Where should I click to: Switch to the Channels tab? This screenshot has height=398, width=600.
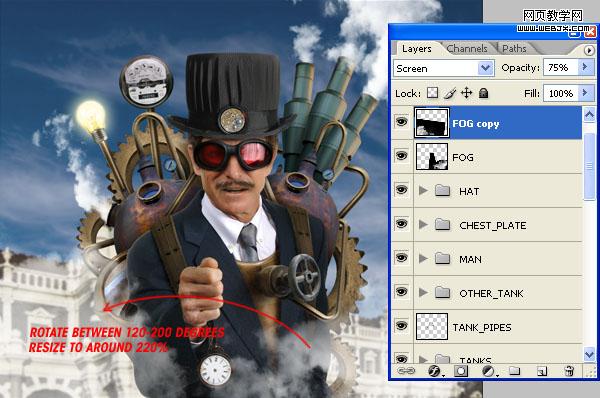tap(467, 49)
